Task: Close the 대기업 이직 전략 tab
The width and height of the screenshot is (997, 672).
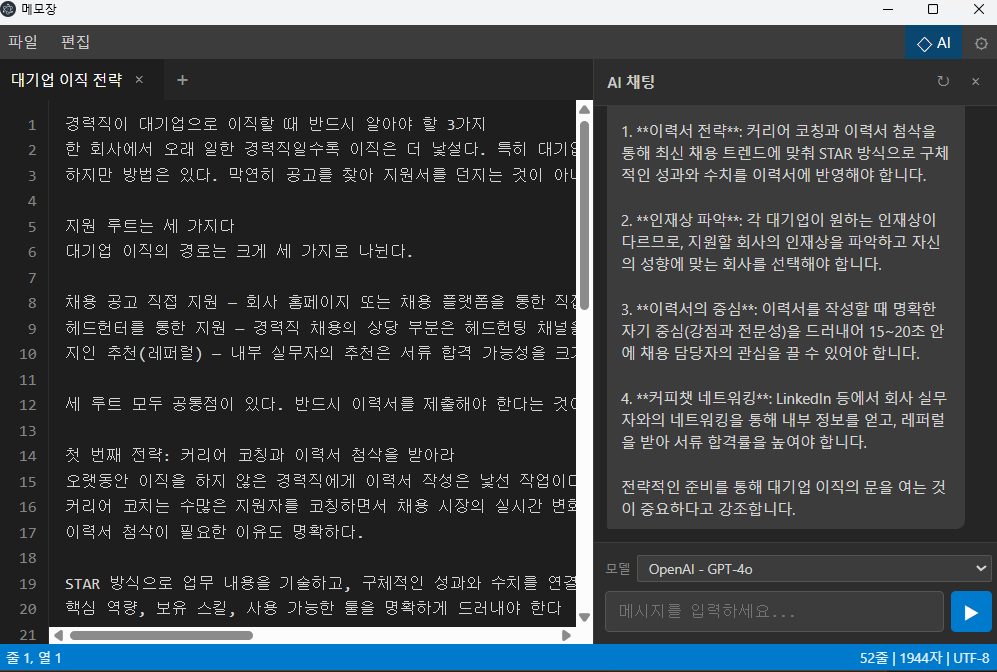Action: 139,79
